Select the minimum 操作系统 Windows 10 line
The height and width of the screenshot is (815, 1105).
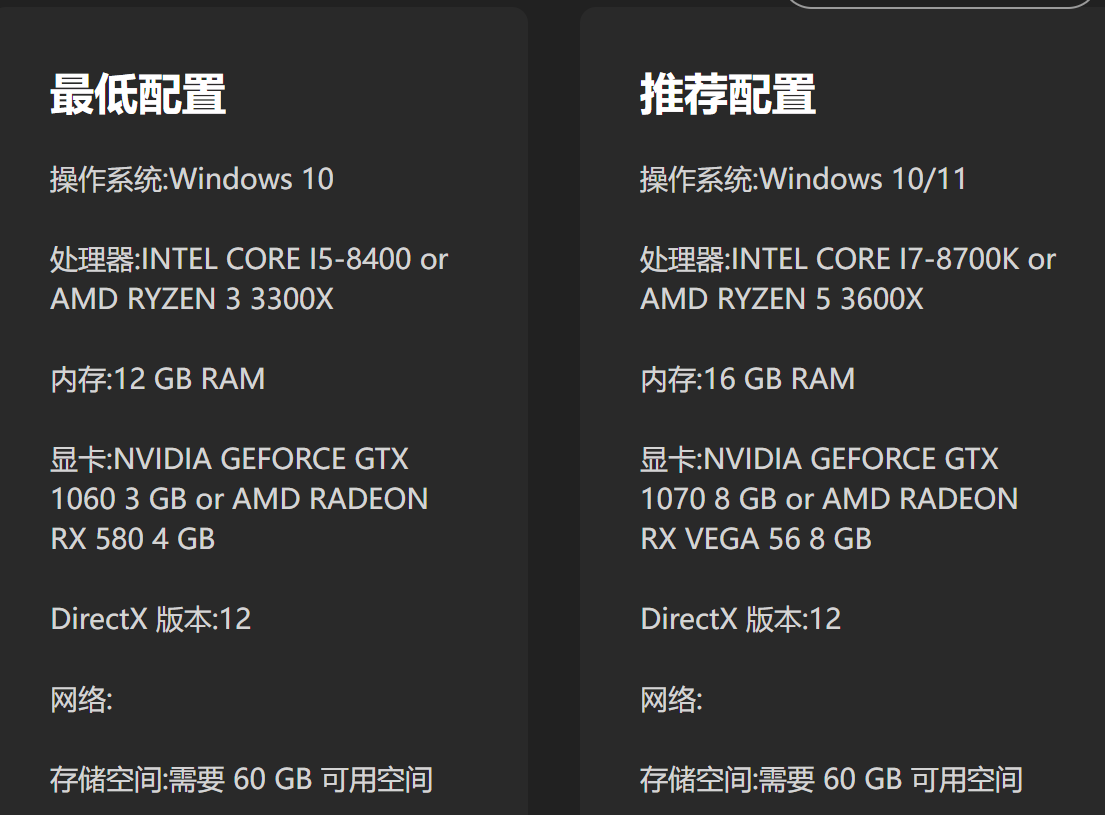click(x=192, y=179)
